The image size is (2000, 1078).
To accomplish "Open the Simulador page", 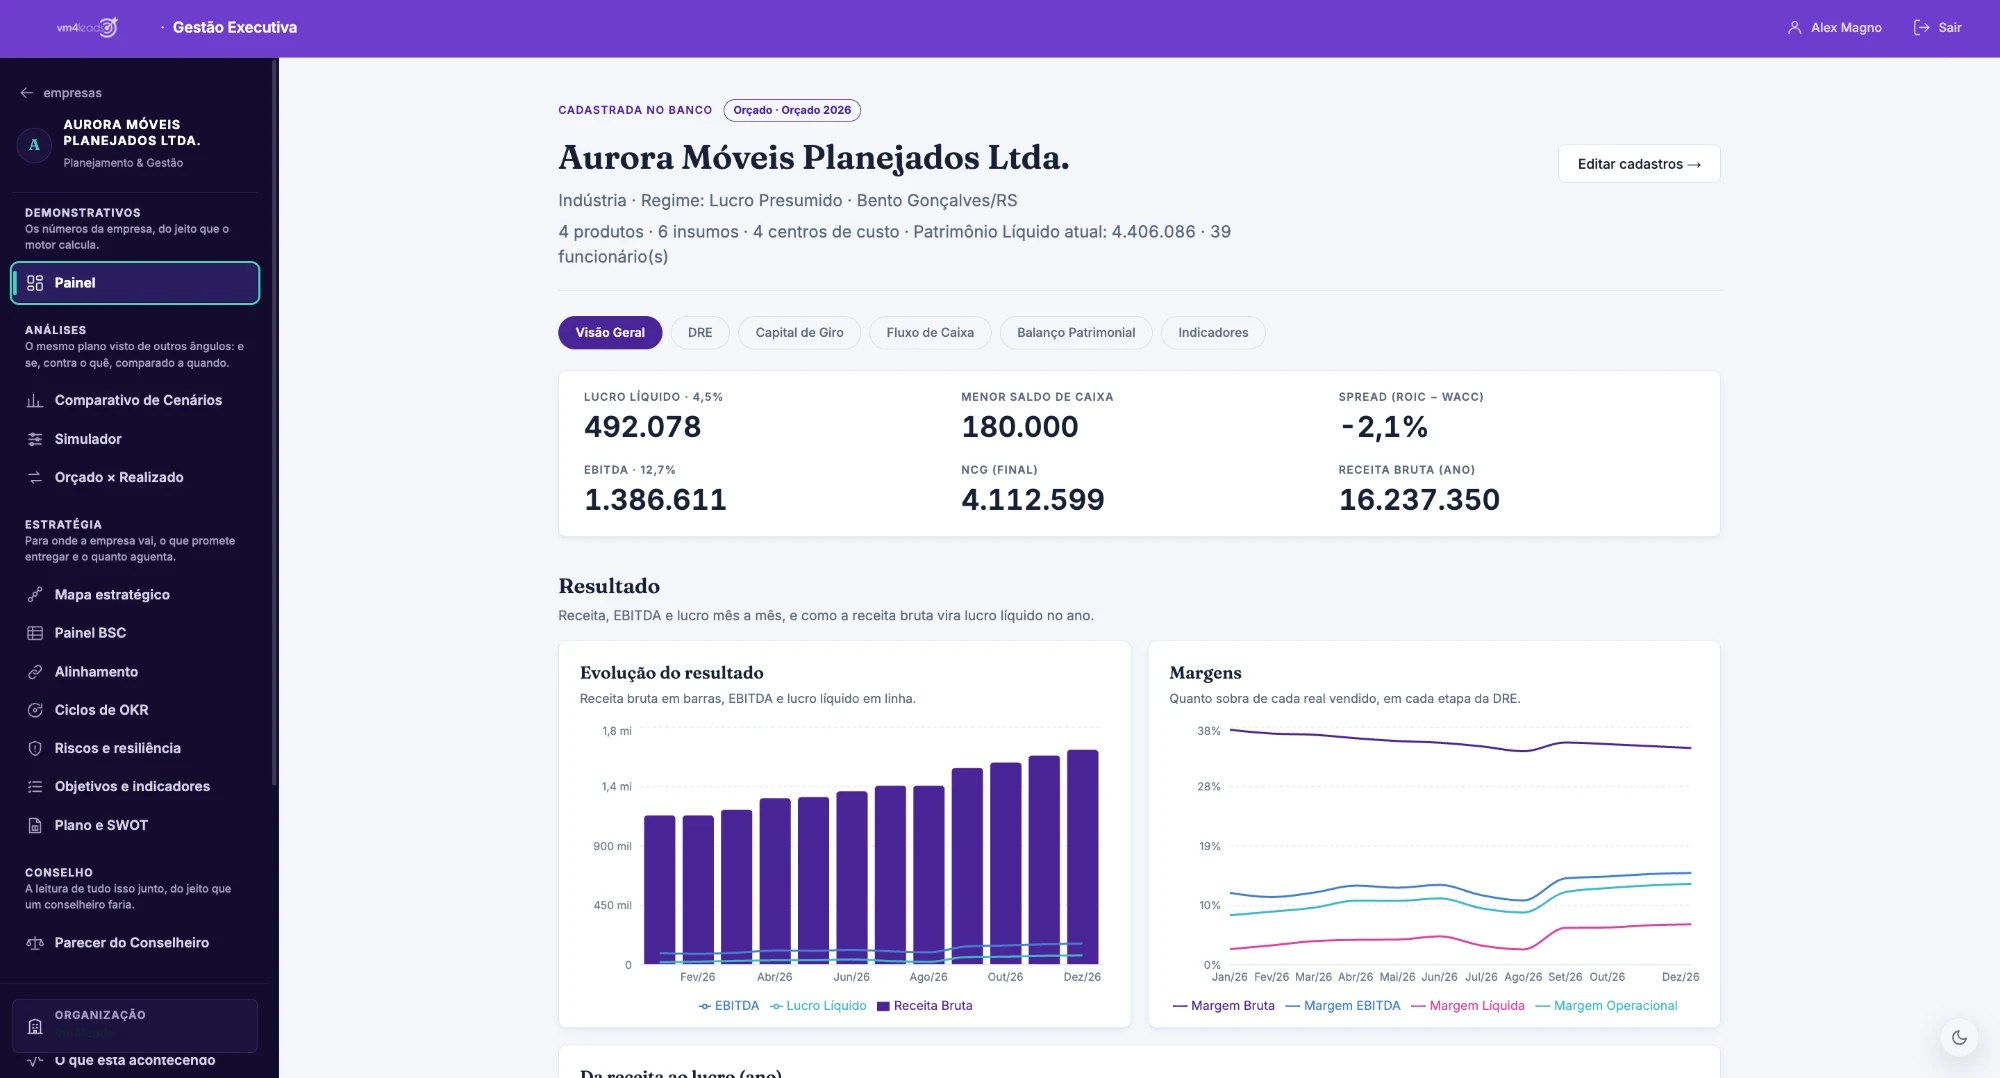I will point(135,439).
